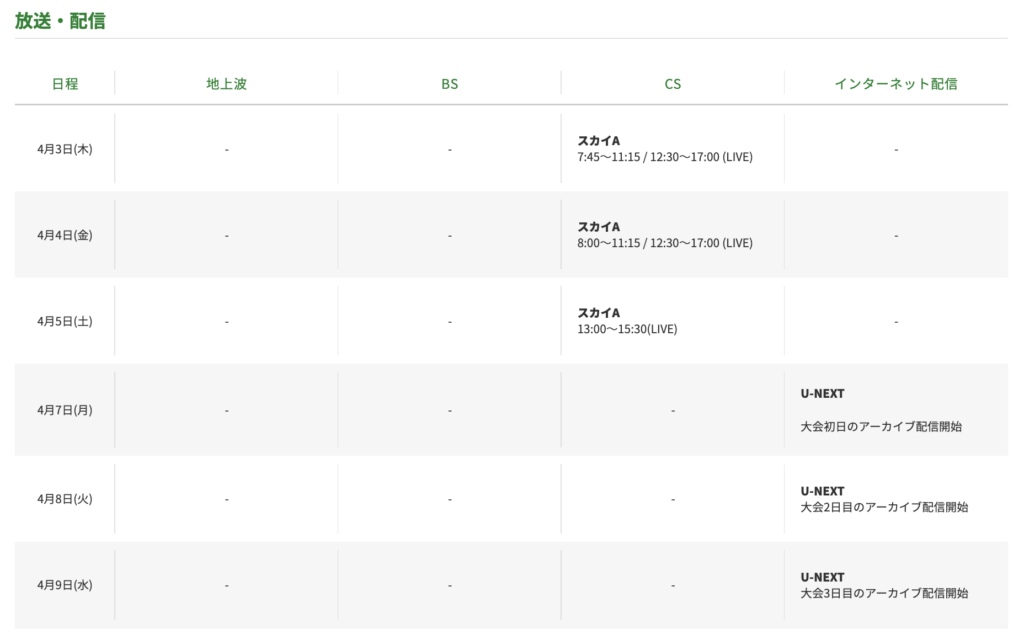Click the BS cell for 4月9日(水)

pyautogui.click(x=450, y=585)
